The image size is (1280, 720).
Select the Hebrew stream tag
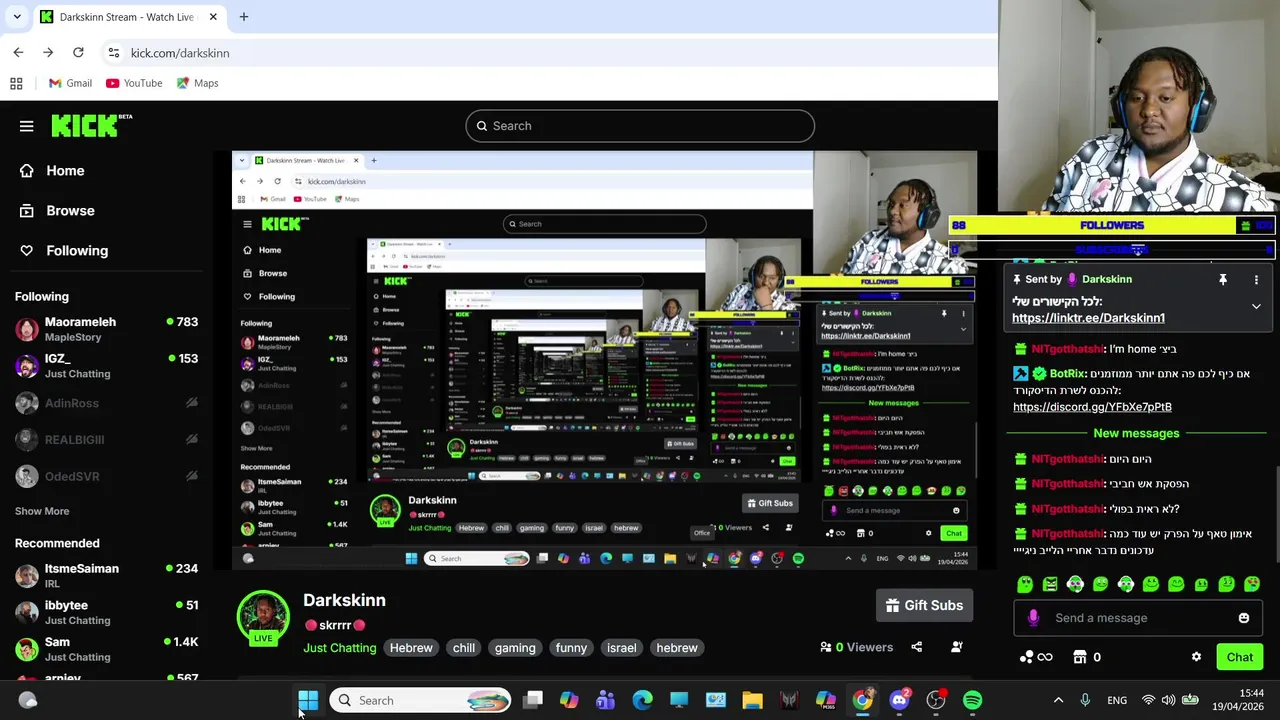point(411,648)
